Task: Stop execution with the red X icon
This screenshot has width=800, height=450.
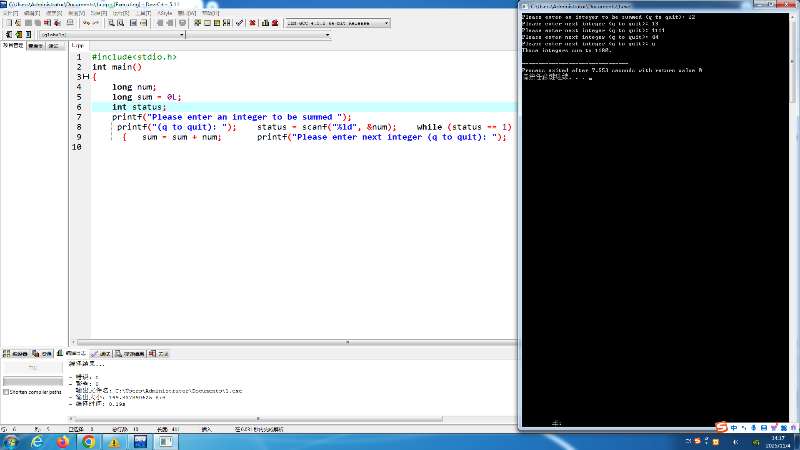Action: tap(252, 23)
